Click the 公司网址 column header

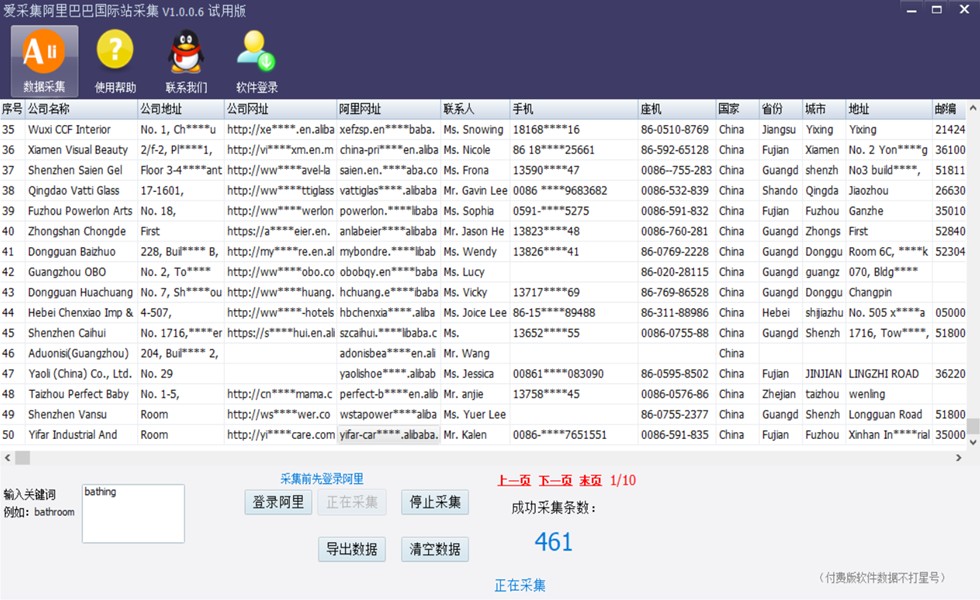pyautogui.click(x=281, y=109)
